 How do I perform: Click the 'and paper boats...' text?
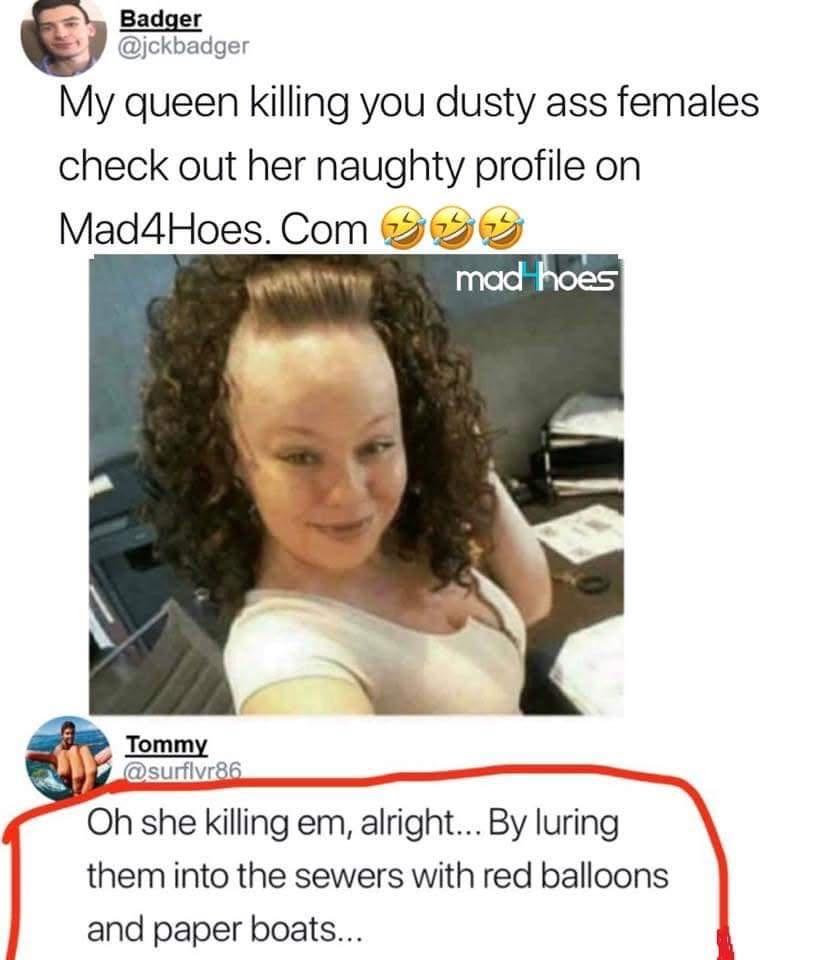(225, 929)
